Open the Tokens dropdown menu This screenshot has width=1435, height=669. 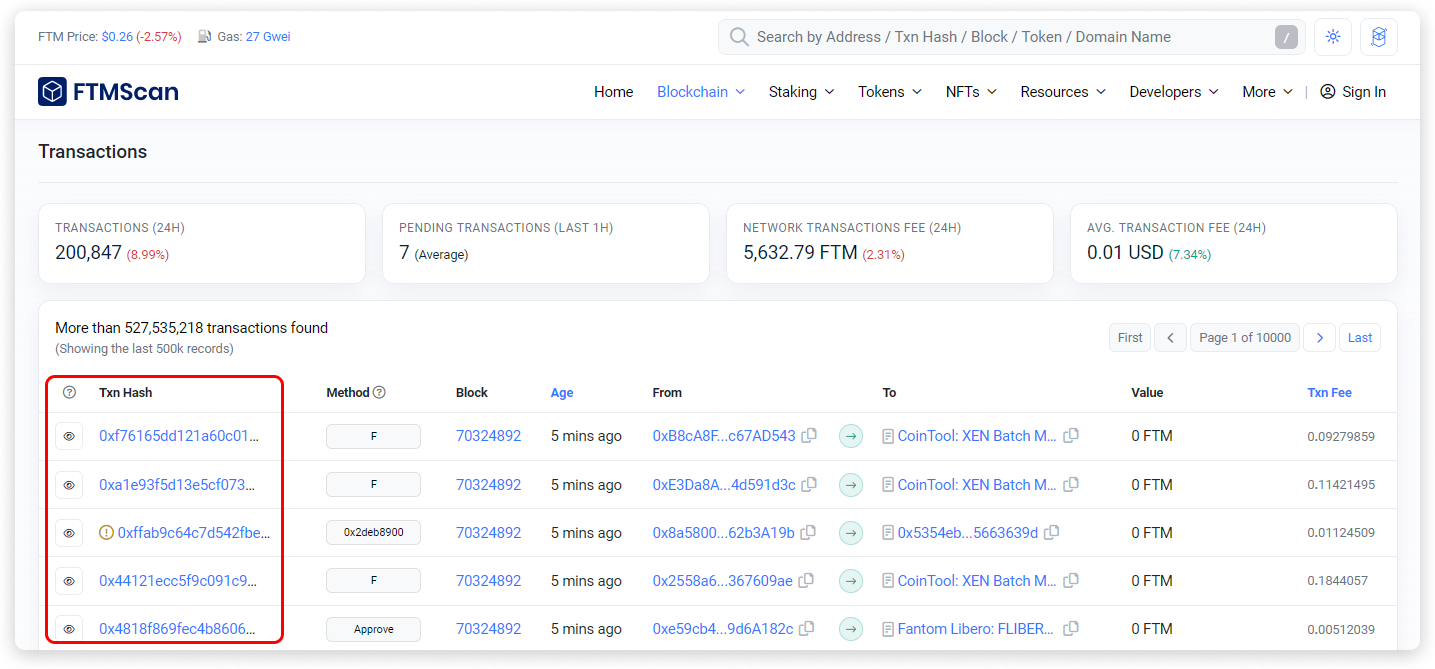click(x=889, y=92)
